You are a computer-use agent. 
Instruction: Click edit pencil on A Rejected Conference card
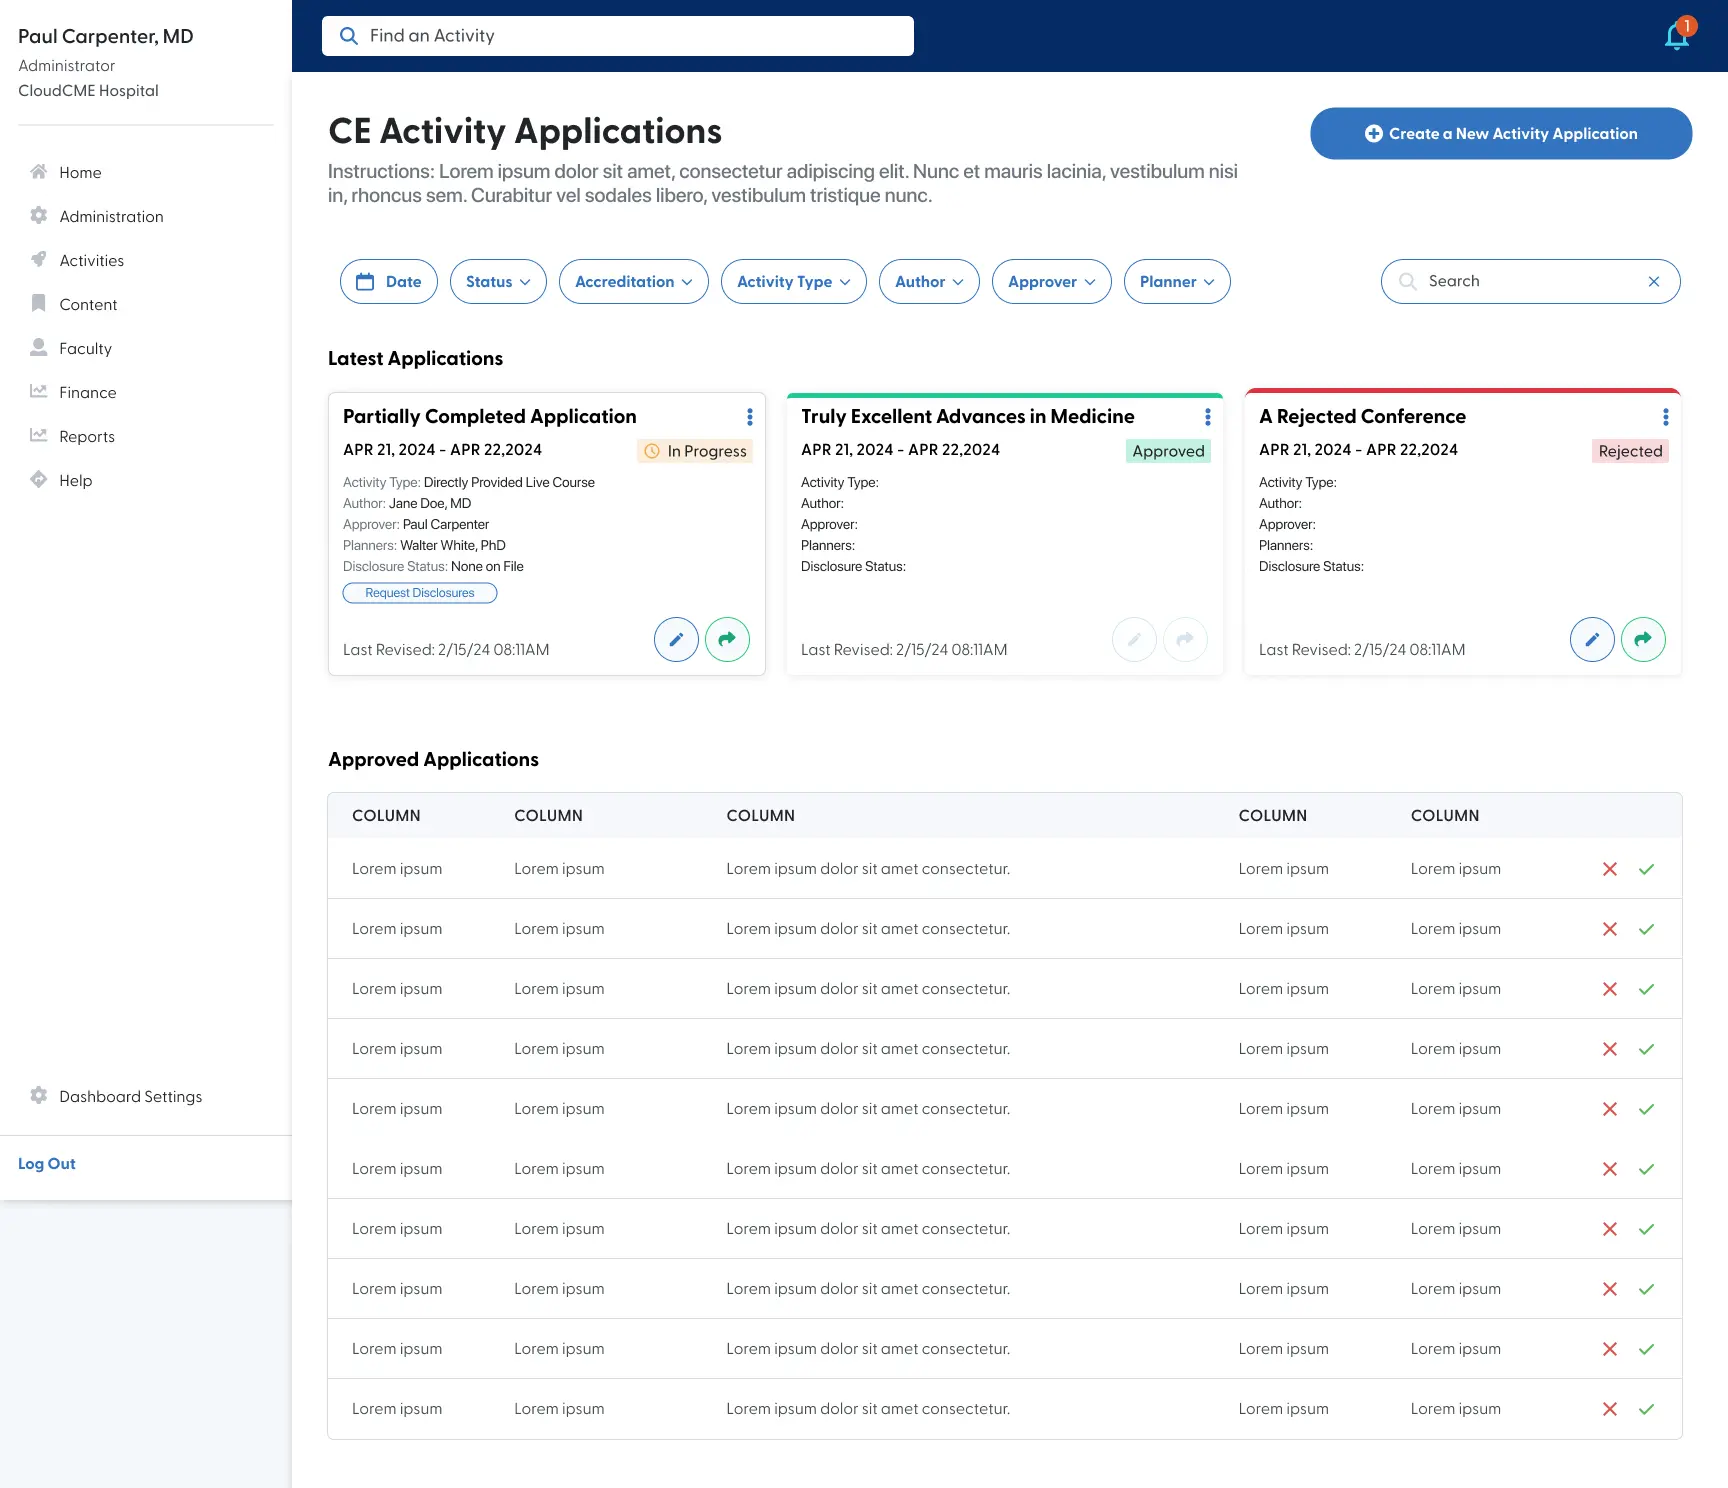click(x=1592, y=639)
